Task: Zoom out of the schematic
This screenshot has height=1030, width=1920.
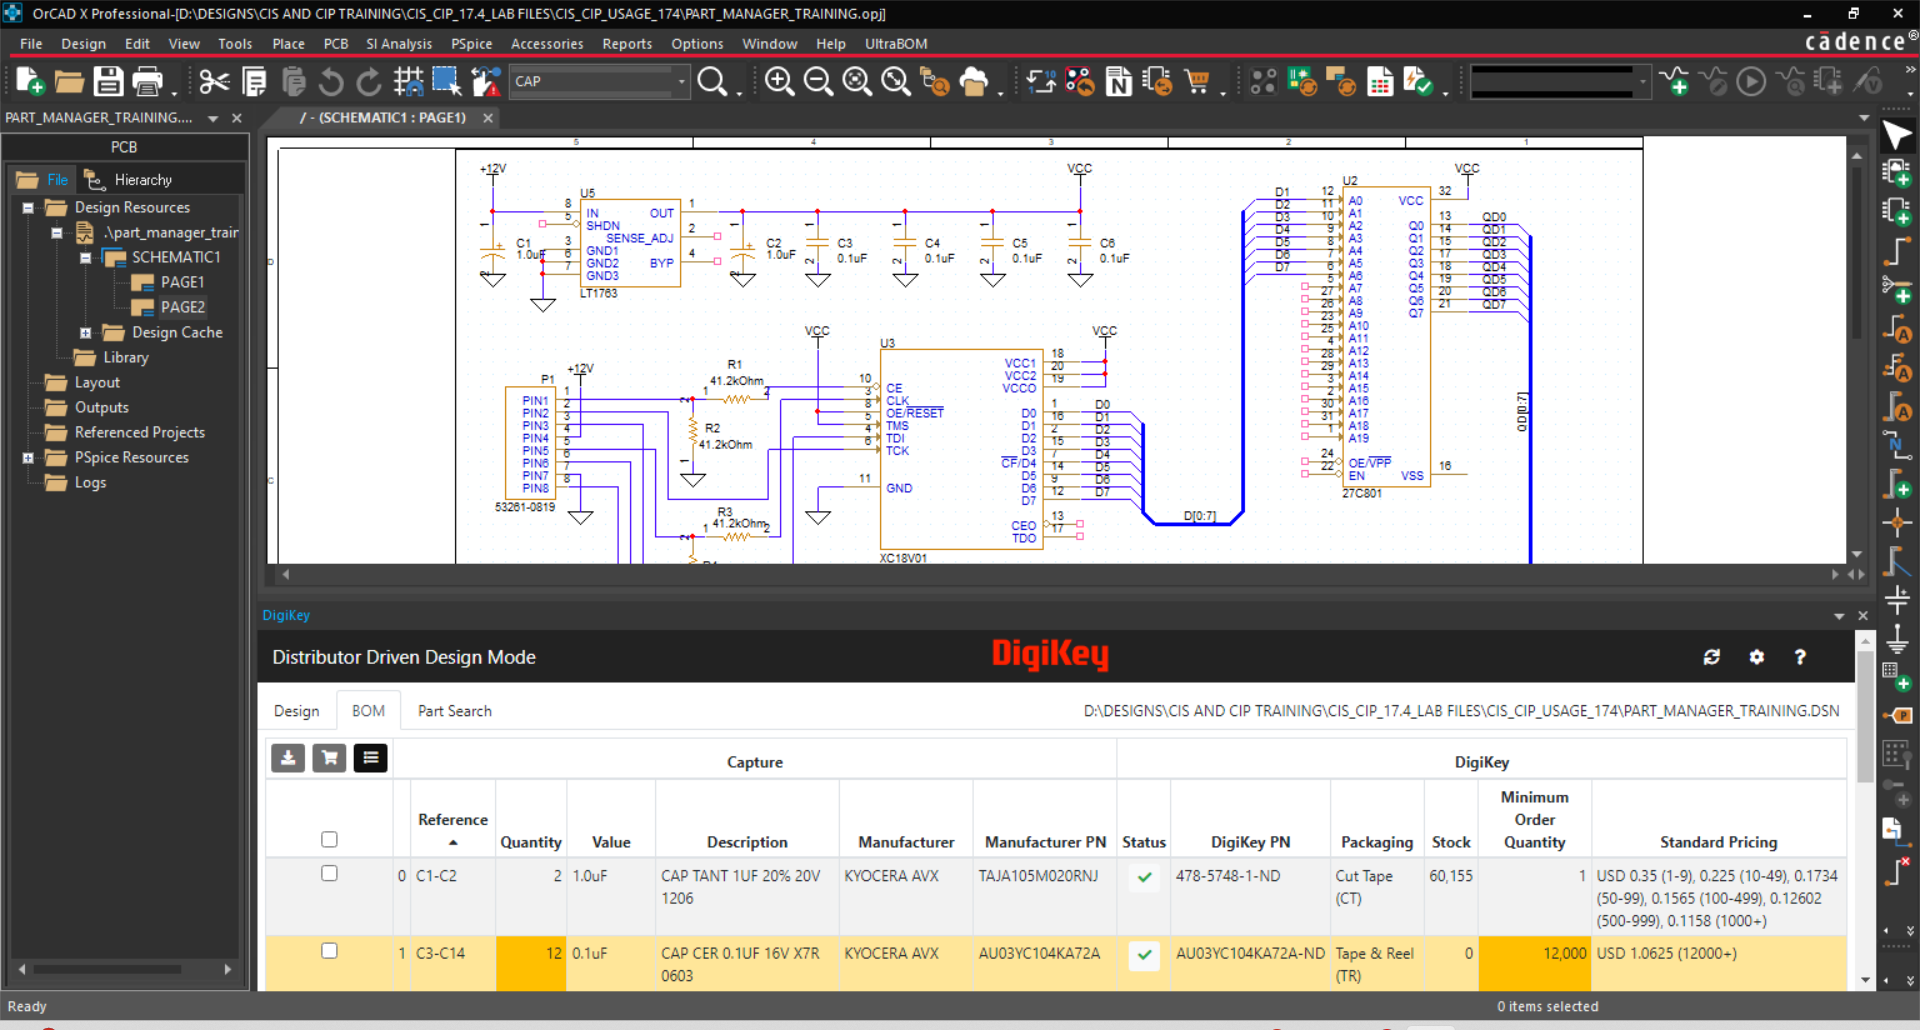Action: pos(818,81)
